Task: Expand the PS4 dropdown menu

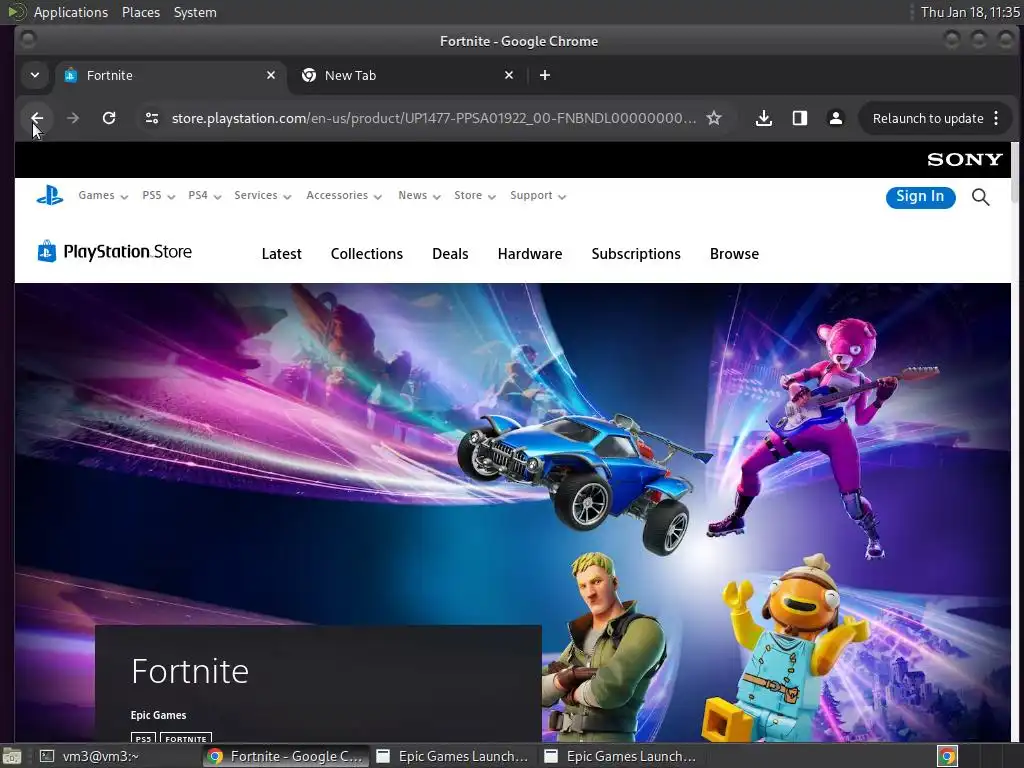Action: click(x=204, y=195)
